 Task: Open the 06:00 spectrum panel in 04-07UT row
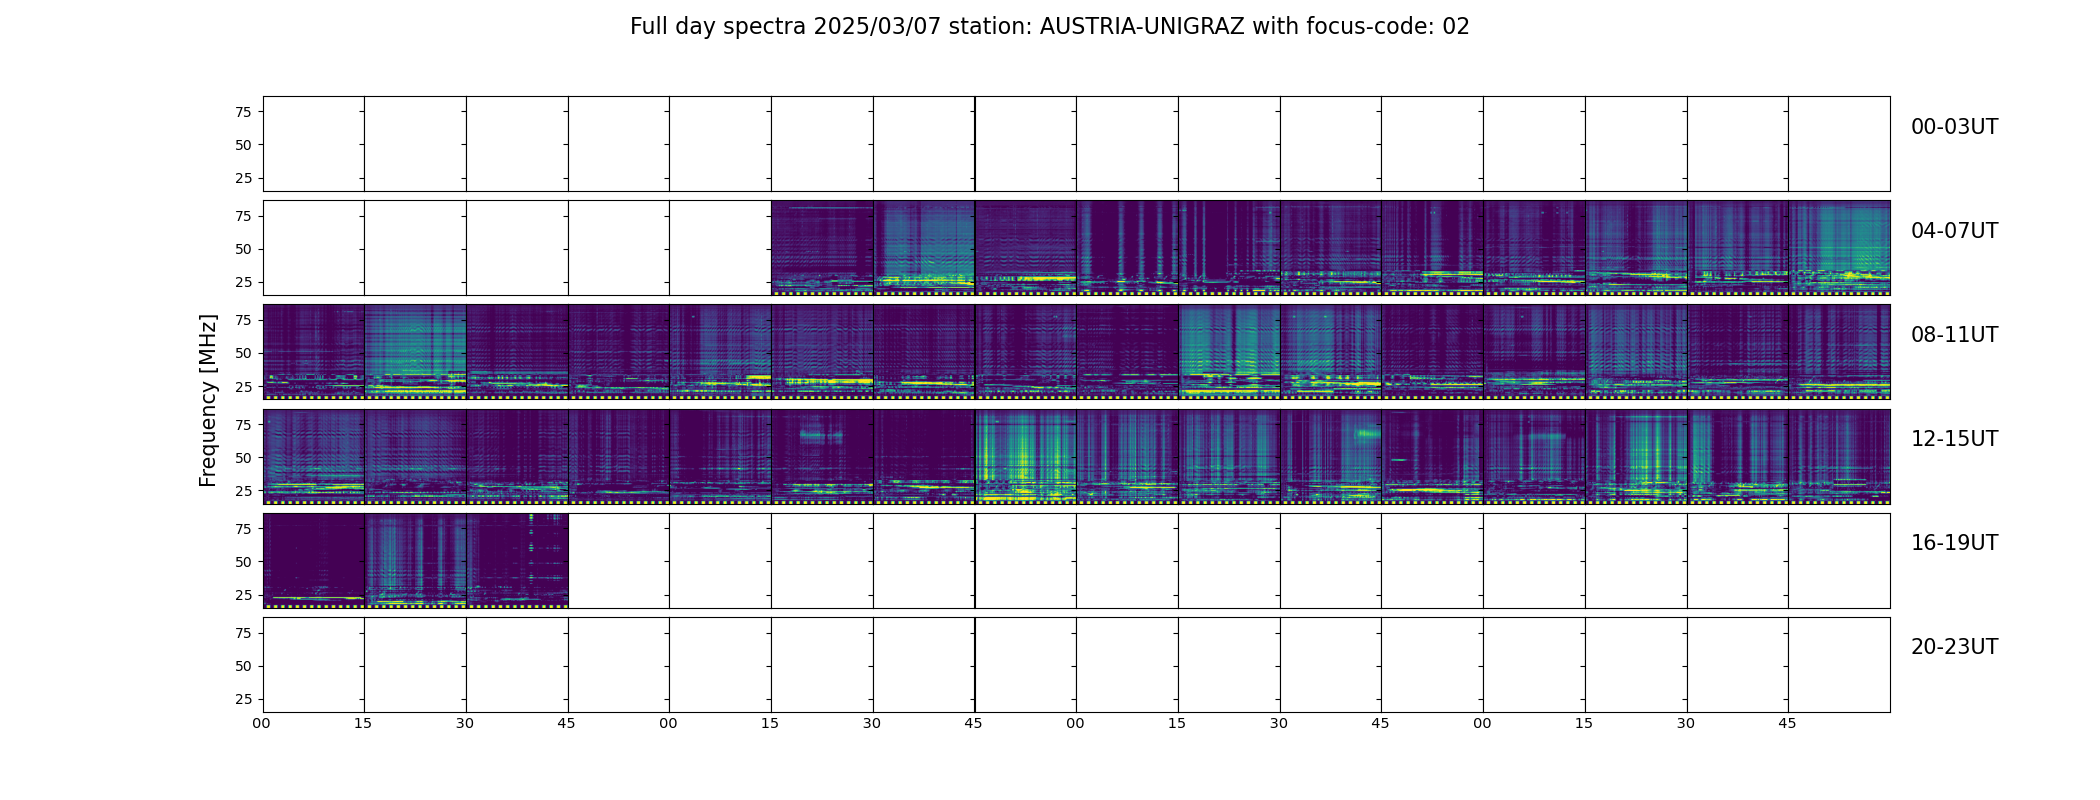tap(1127, 248)
